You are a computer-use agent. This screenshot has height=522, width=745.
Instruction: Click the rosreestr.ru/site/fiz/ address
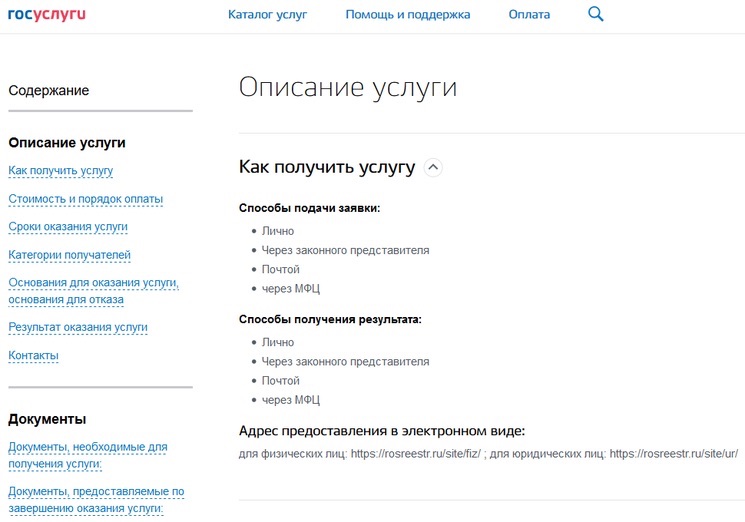pos(415,453)
